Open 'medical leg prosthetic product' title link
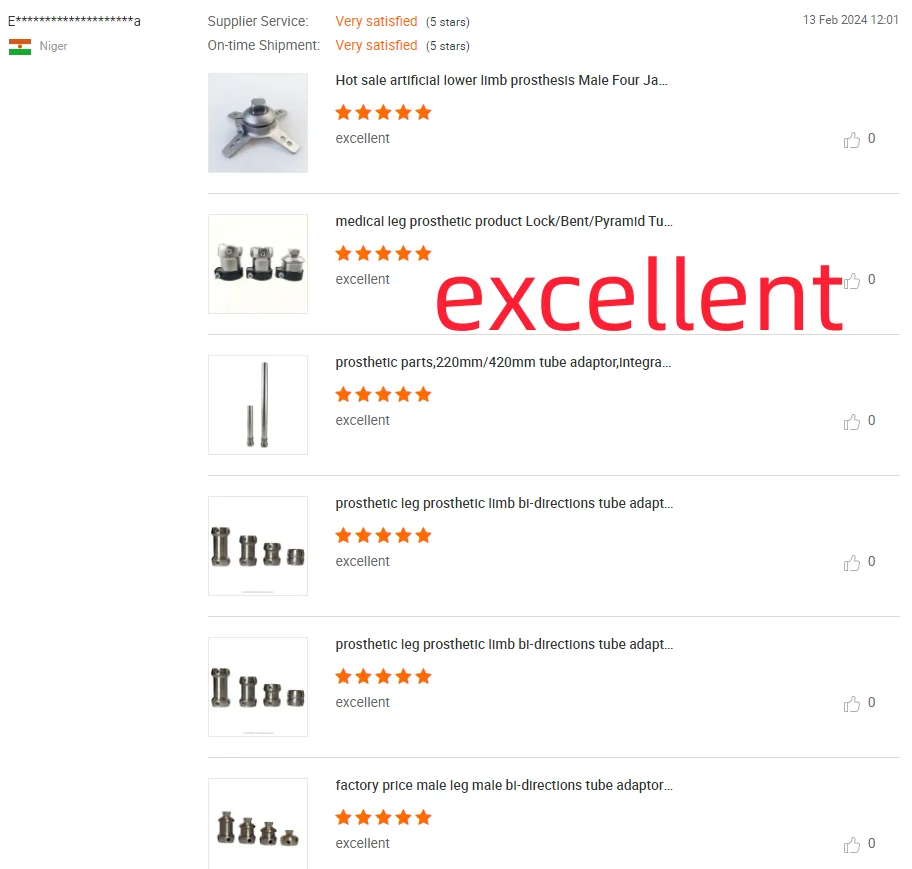The image size is (912, 869). pos(504,222)
